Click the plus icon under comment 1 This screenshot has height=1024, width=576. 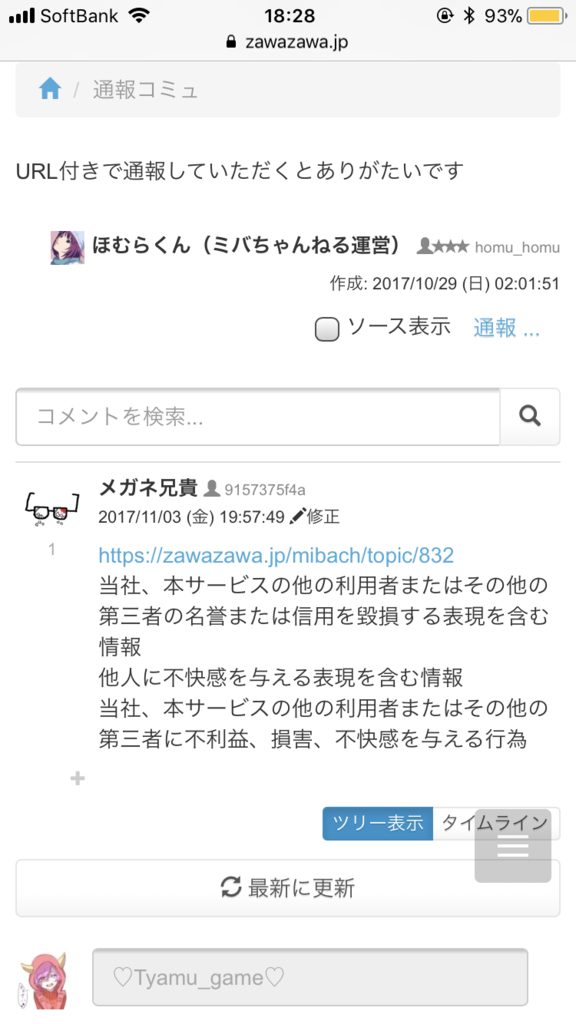[78, 778]
